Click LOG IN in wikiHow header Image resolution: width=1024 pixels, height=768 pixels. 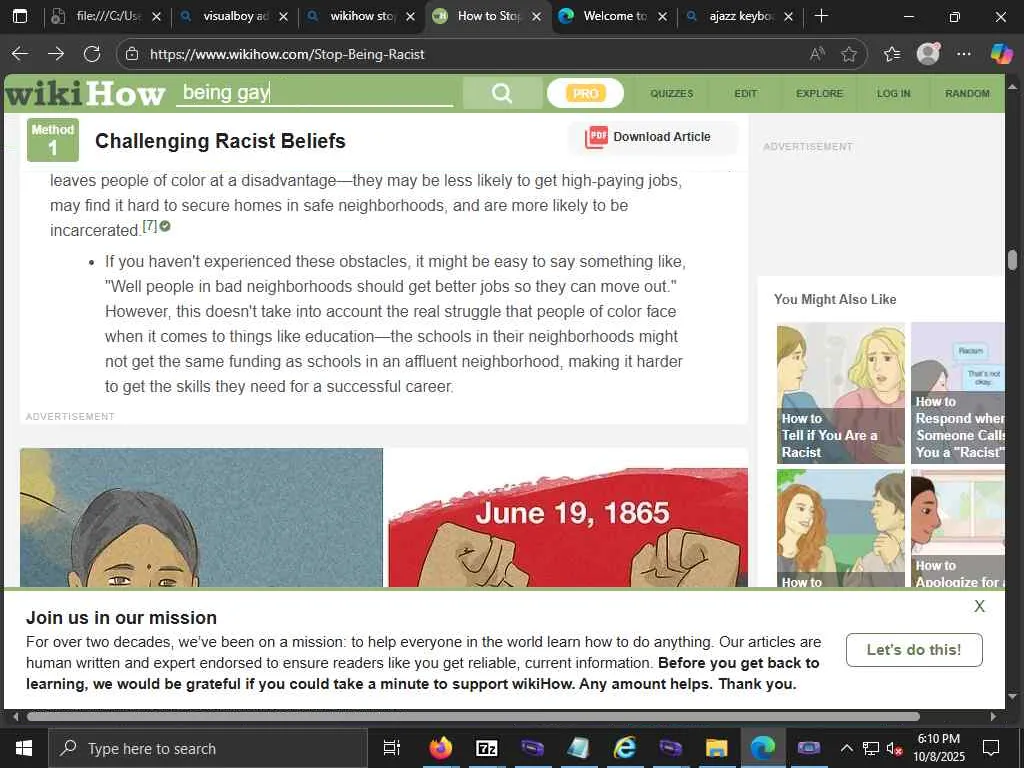tap(893, 93)
